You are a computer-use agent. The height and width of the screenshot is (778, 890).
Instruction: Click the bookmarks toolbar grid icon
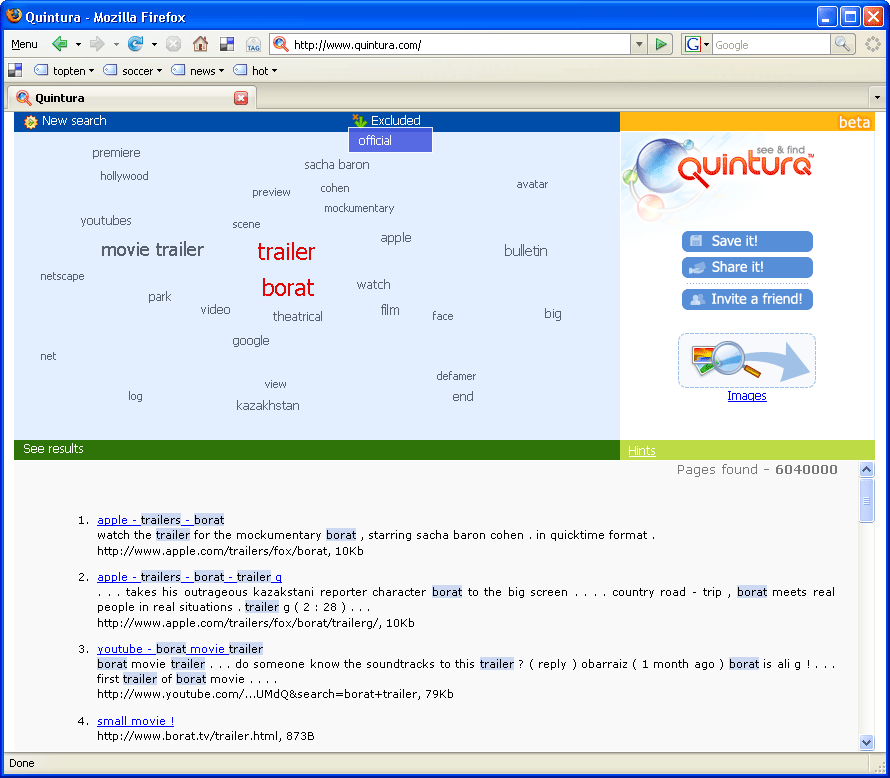[15, 70]
